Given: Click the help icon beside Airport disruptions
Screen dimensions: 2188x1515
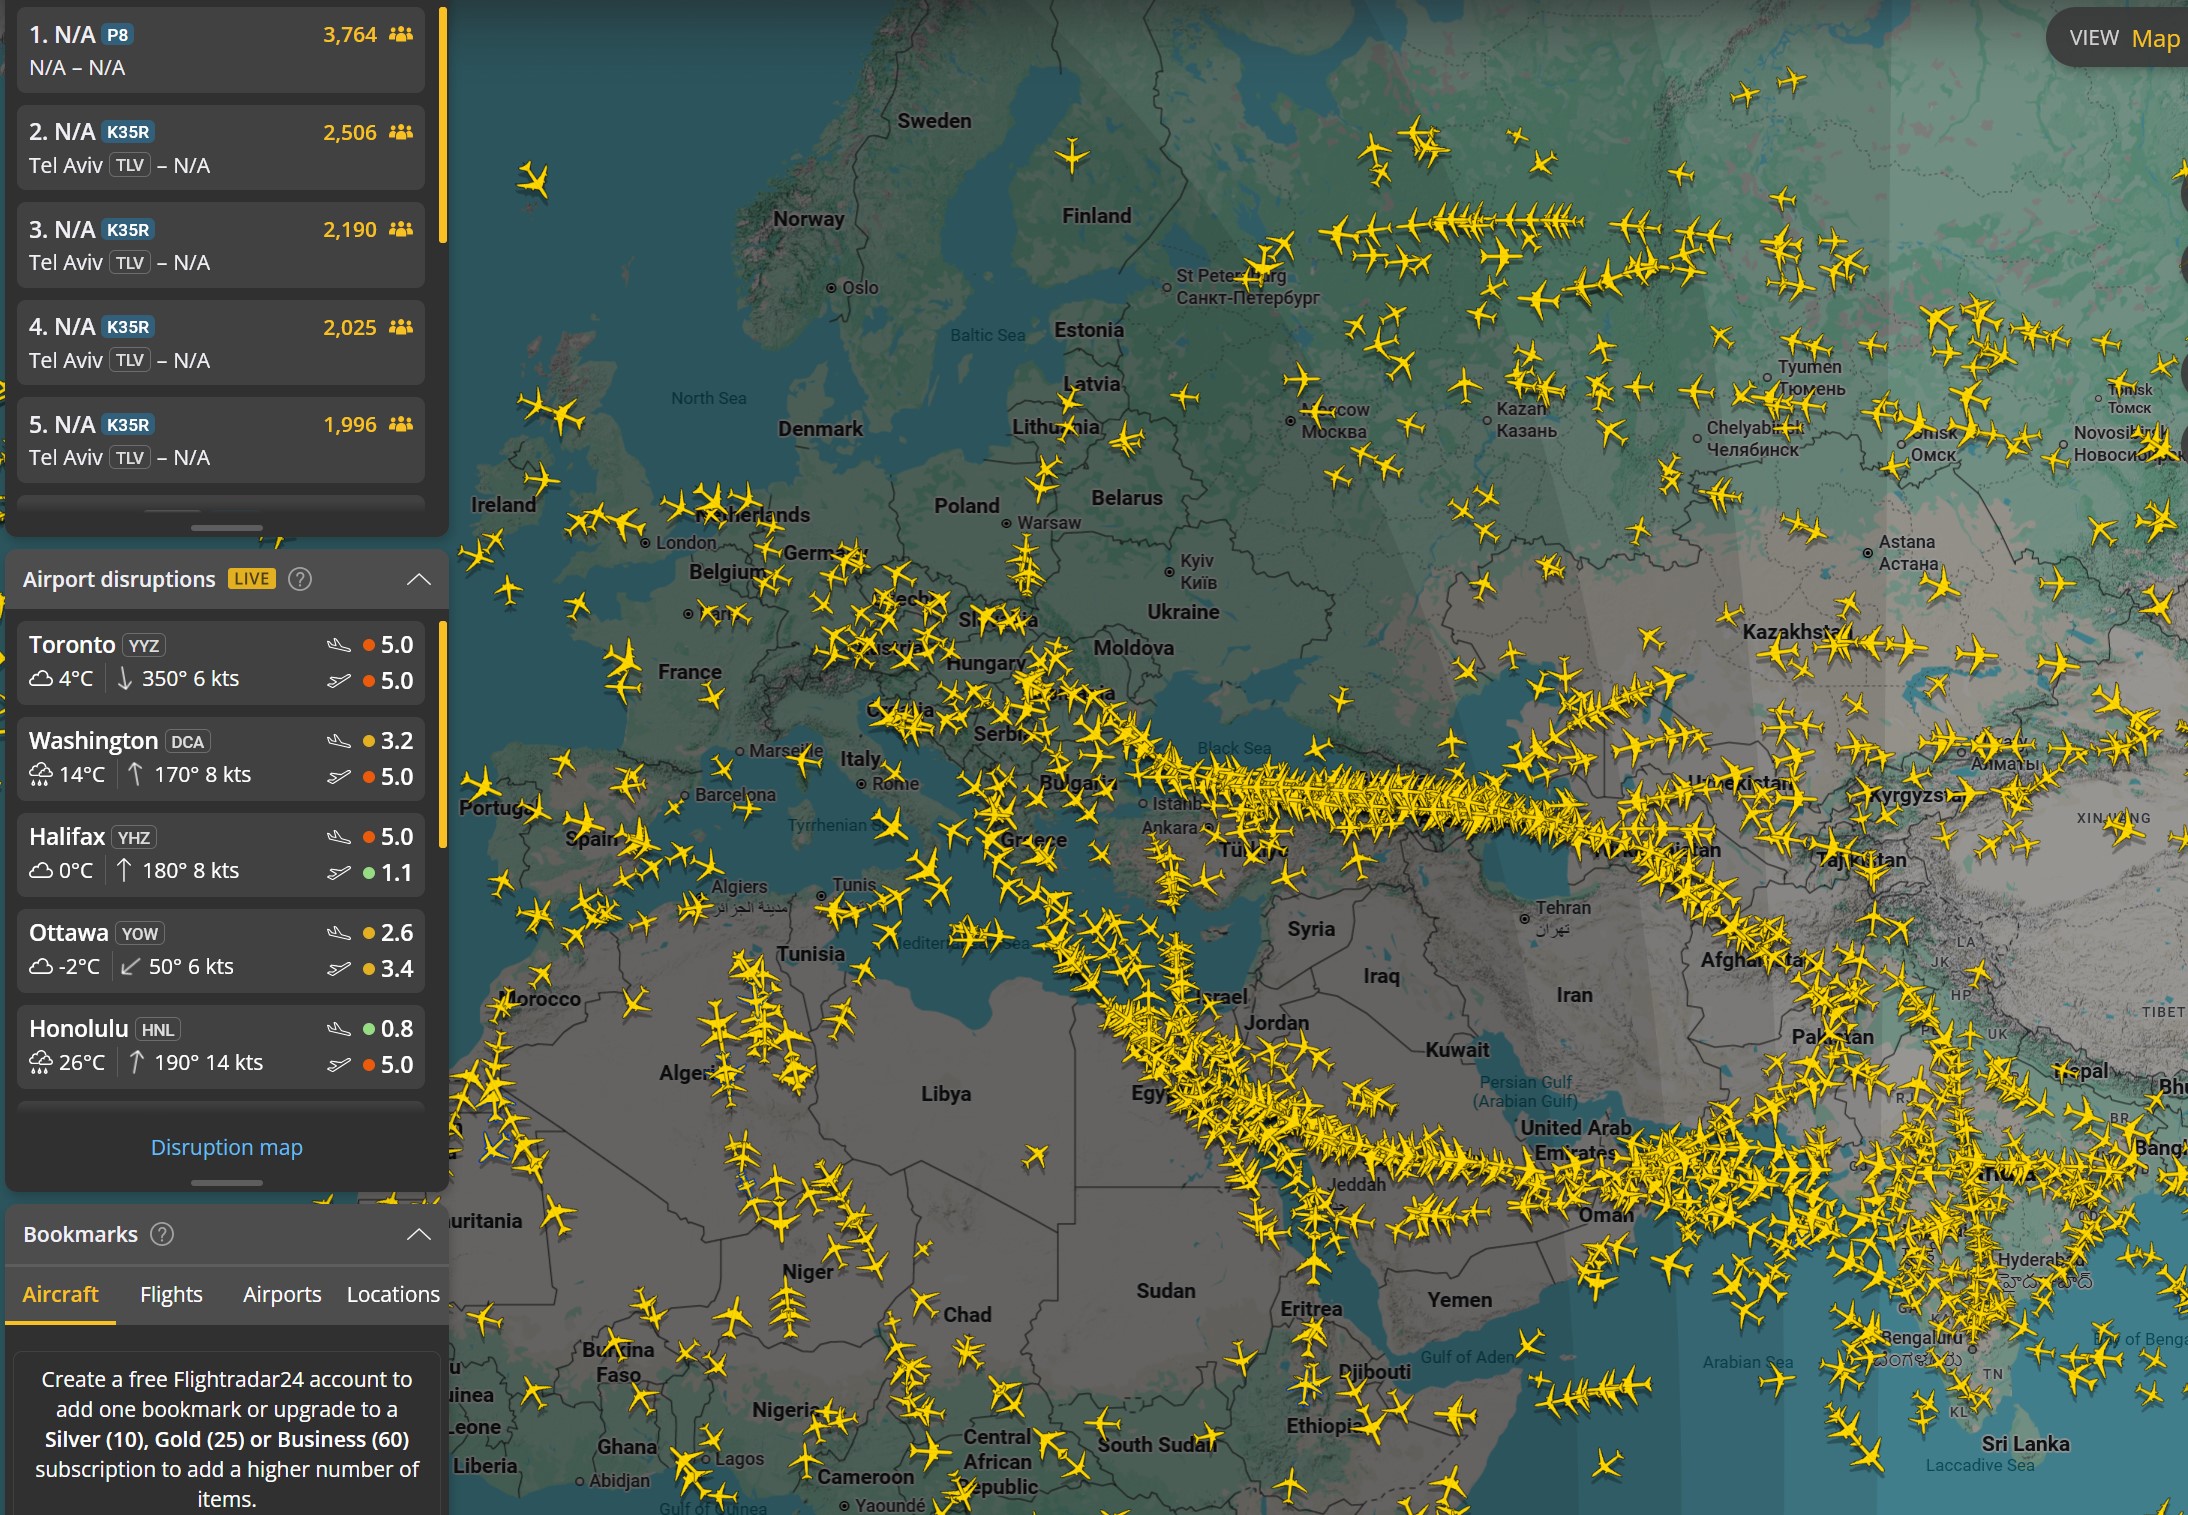Looking at the screenshot, I should pyautogui.click(x=300, y=579).
